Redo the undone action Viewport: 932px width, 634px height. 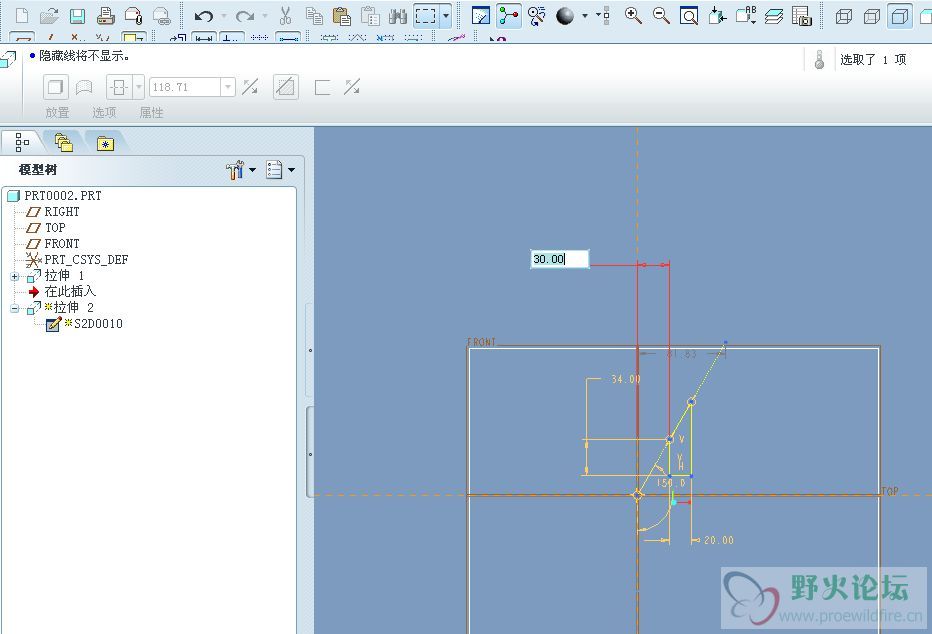click(x=244, y=16)
